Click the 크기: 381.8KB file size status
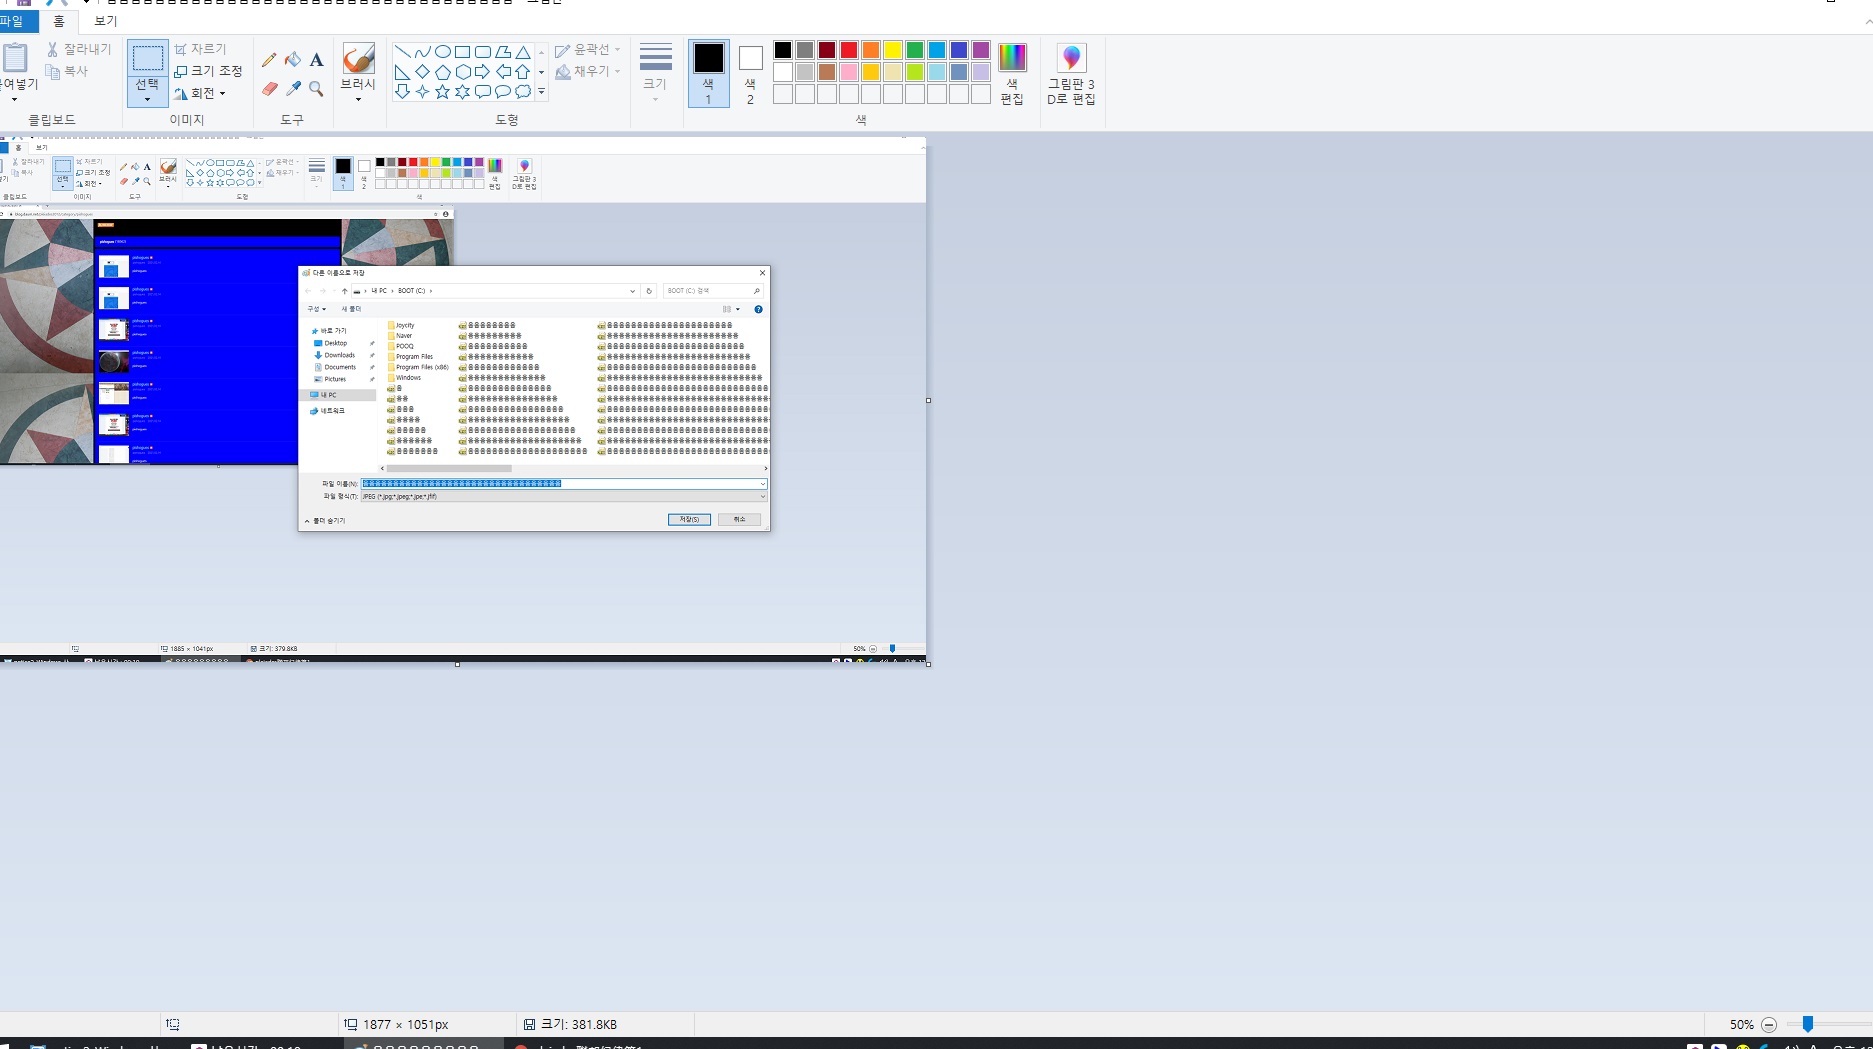The width and height of the screenshot is (1873, 1049). [x=570, y=1024]
